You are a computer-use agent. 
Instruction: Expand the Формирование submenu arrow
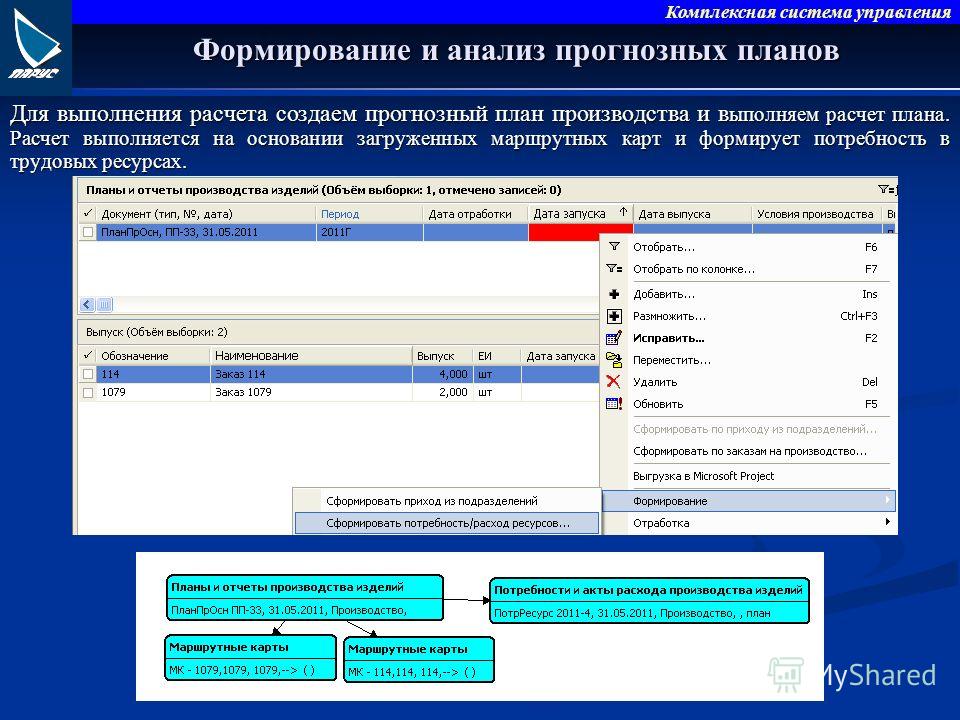click(887, 501)
